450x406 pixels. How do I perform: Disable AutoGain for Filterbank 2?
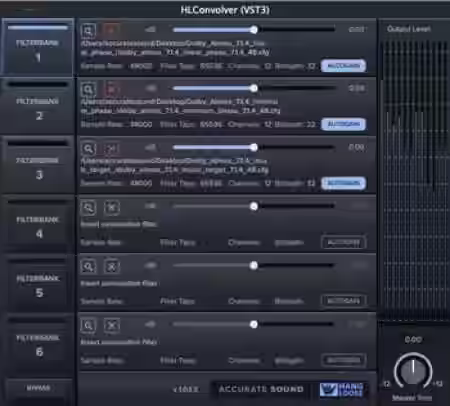pyautogui.click(x=343, y=124)
